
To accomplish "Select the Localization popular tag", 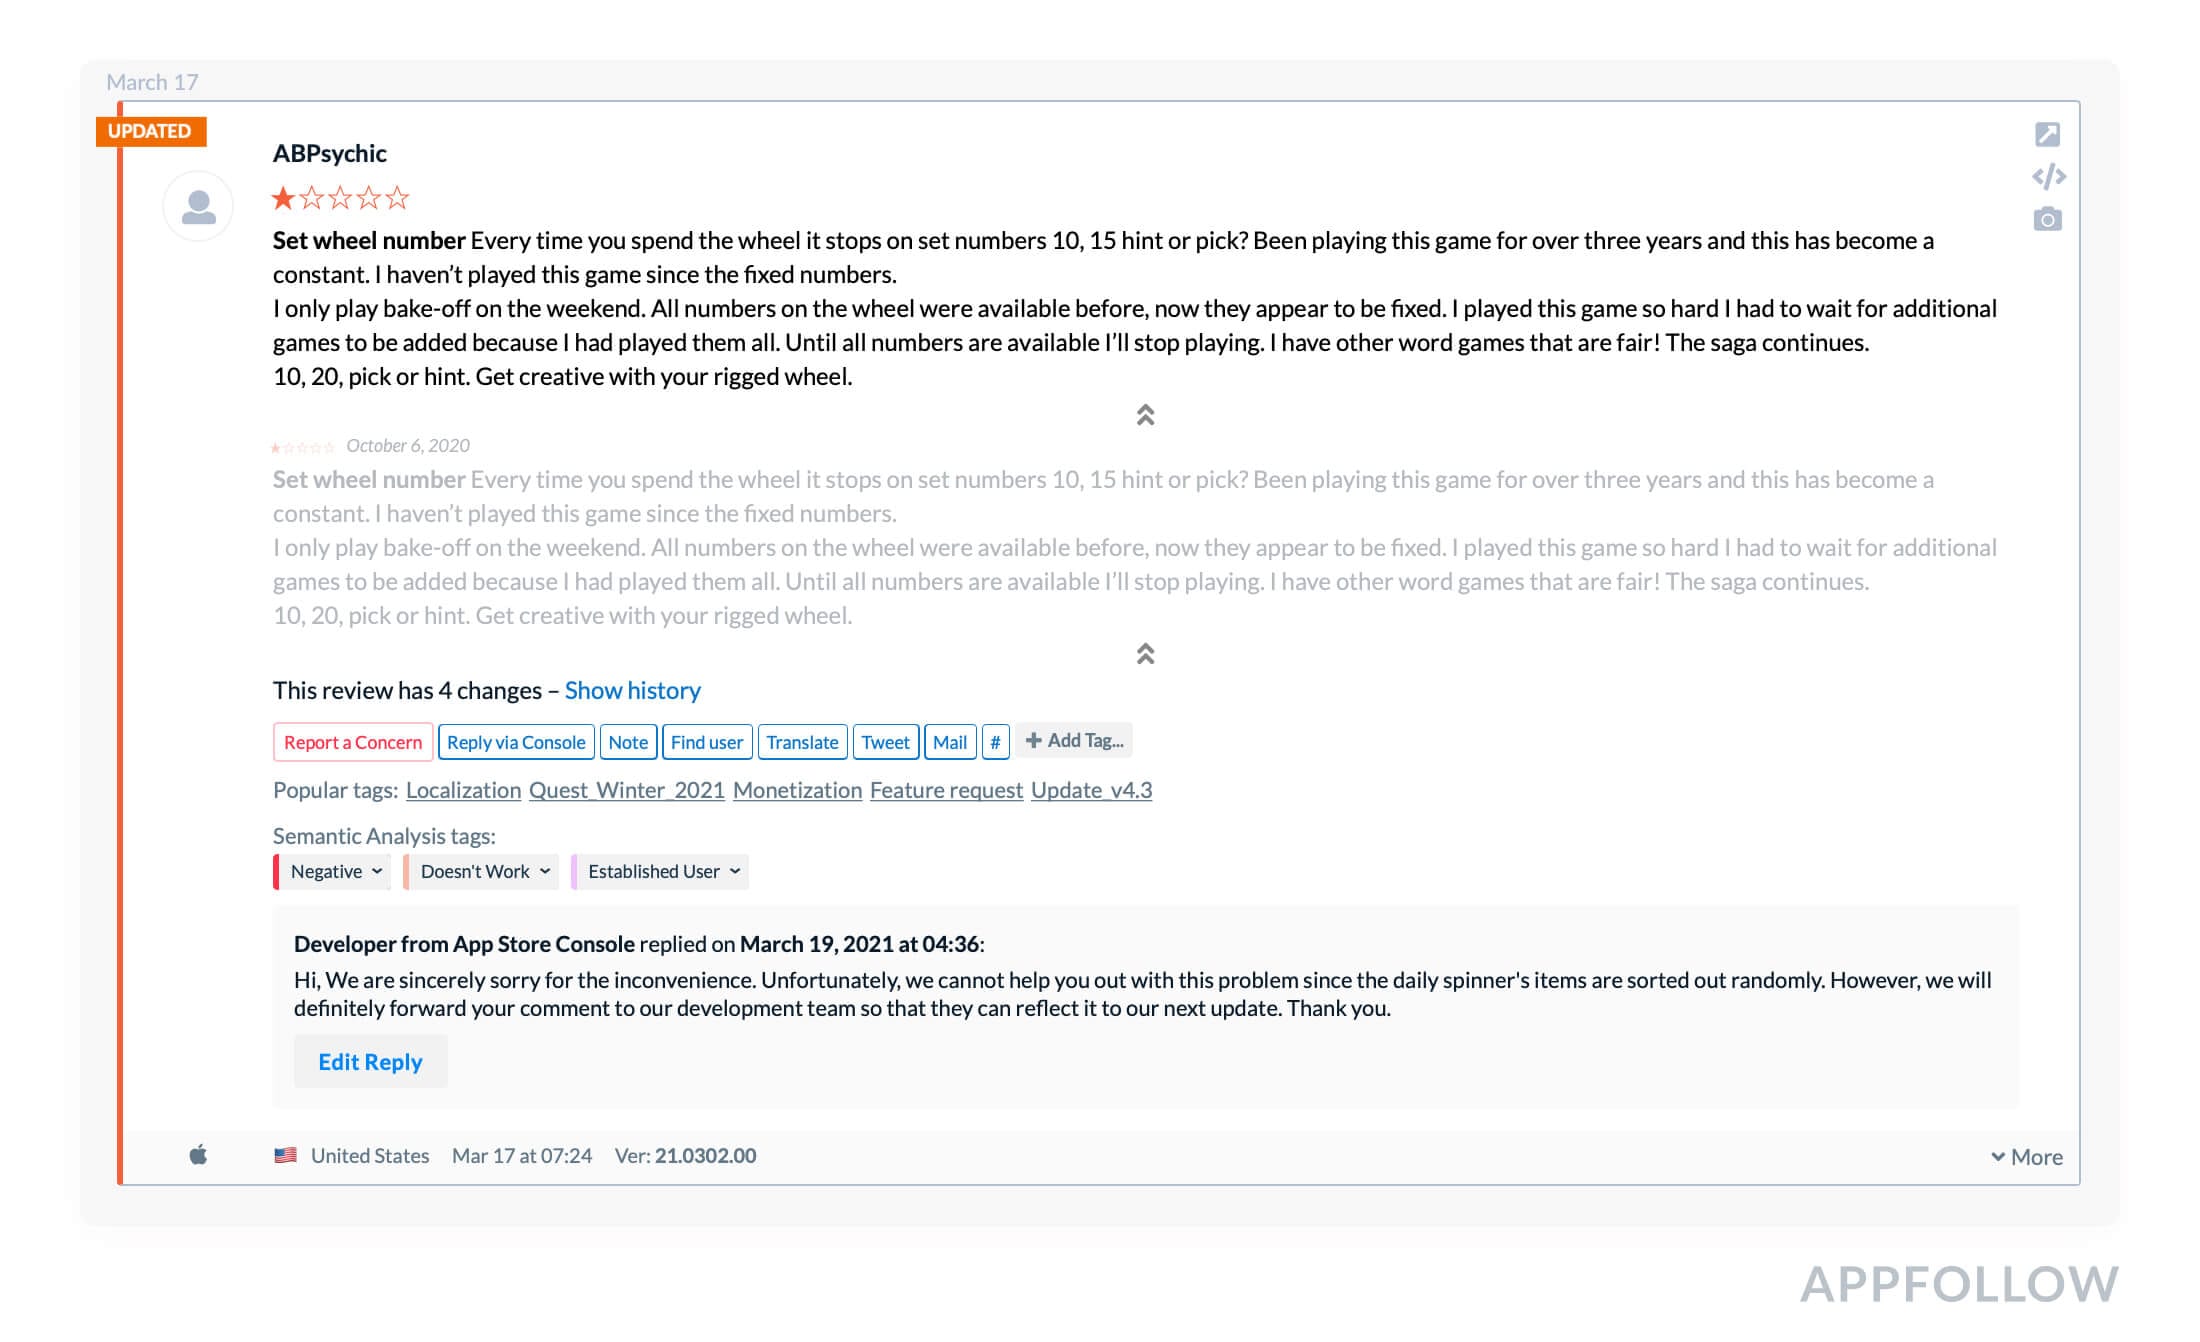I will [462, 790].
